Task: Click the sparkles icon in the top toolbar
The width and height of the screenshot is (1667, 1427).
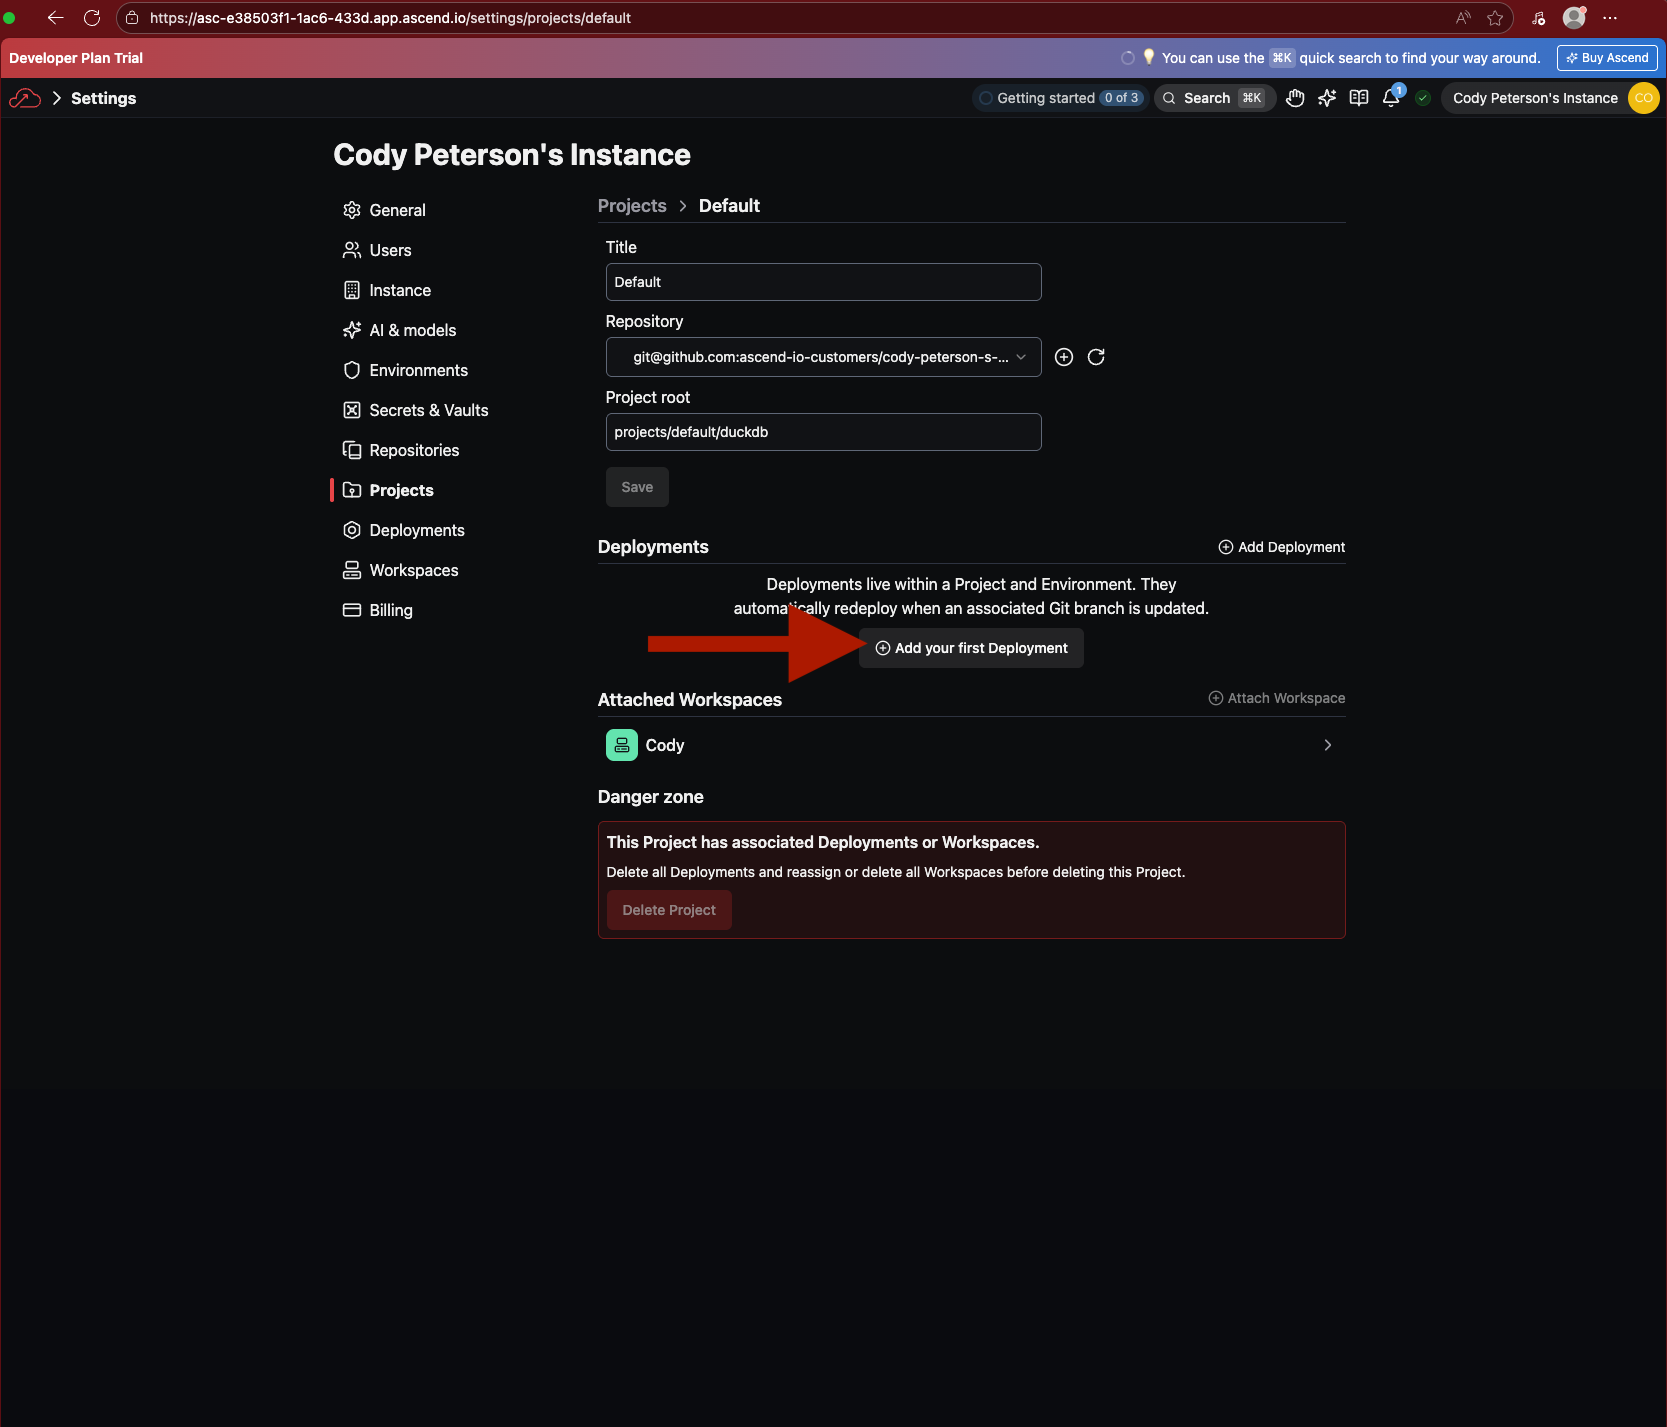Action: tap(1327, 98)
